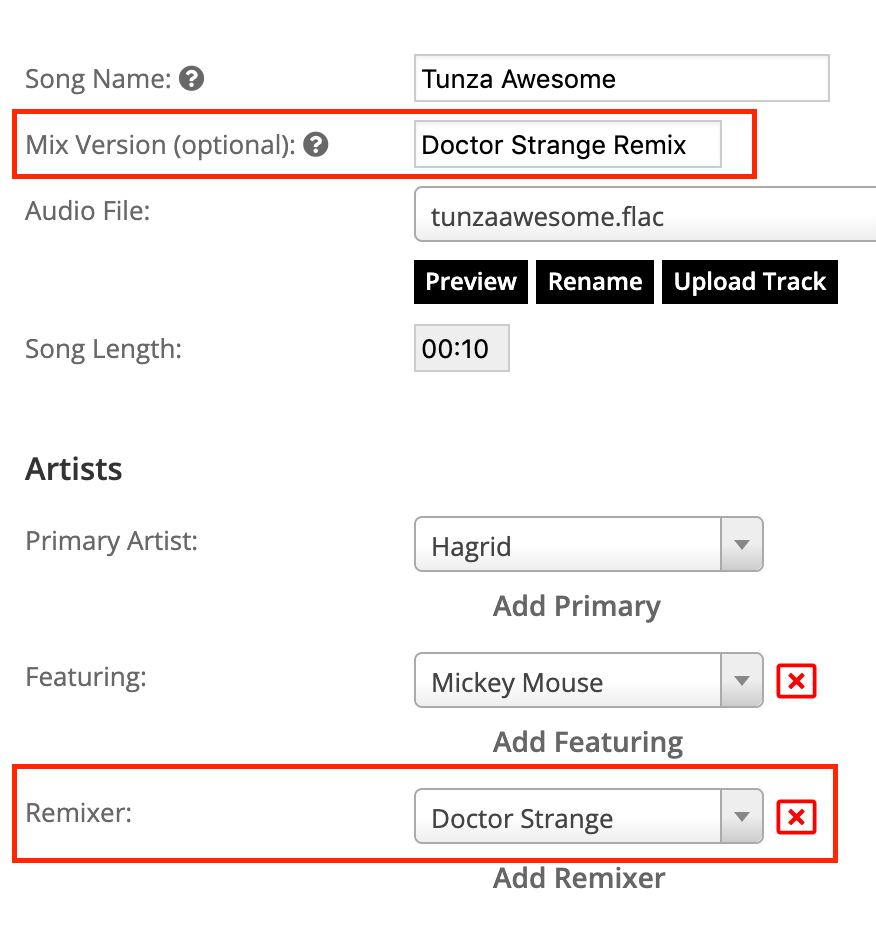Select the tunzaawesome.flac audio file box
This screenshot has height=938, width=876.
[645, 215]
